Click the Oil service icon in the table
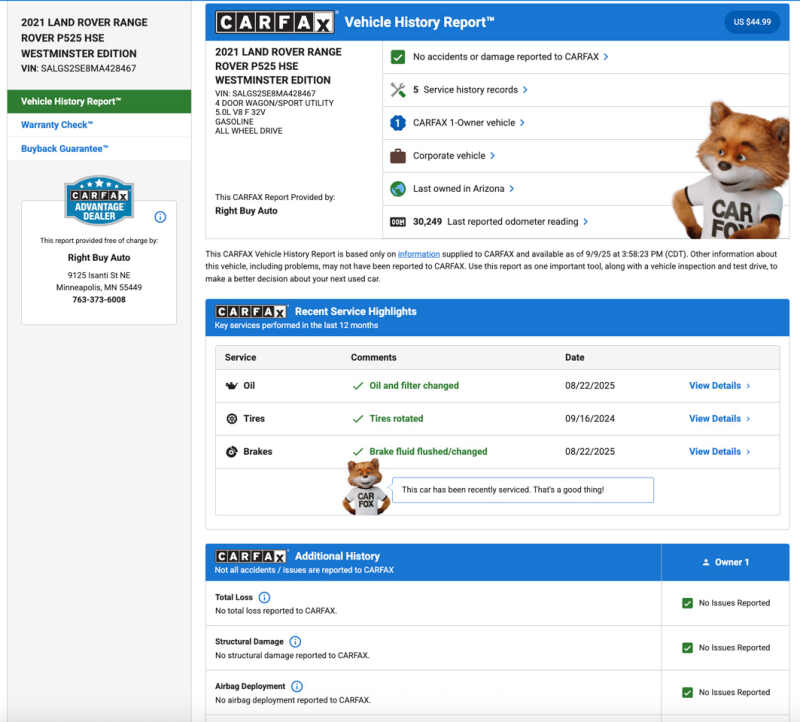This screenshot has height=722, width=800. tap(232, 386)
